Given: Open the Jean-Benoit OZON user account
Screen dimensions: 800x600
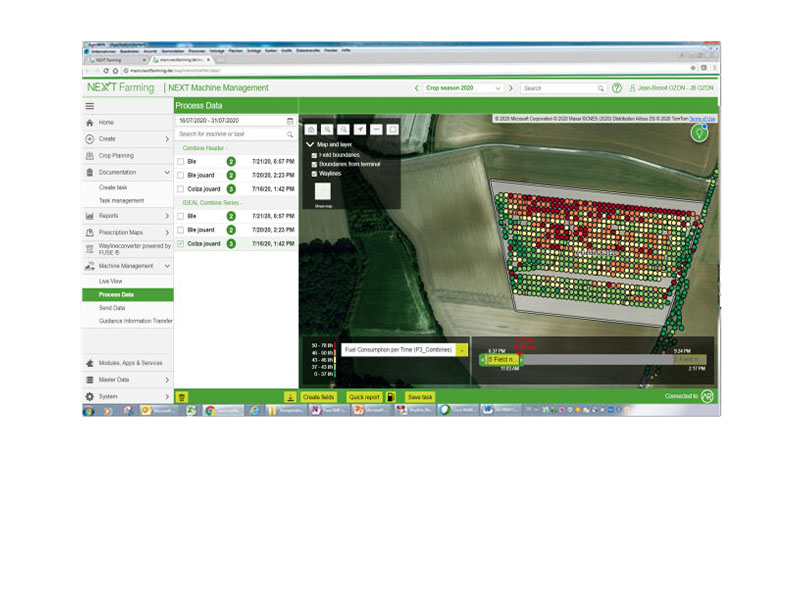Looking at the screenshot, I should click(671, 88).
